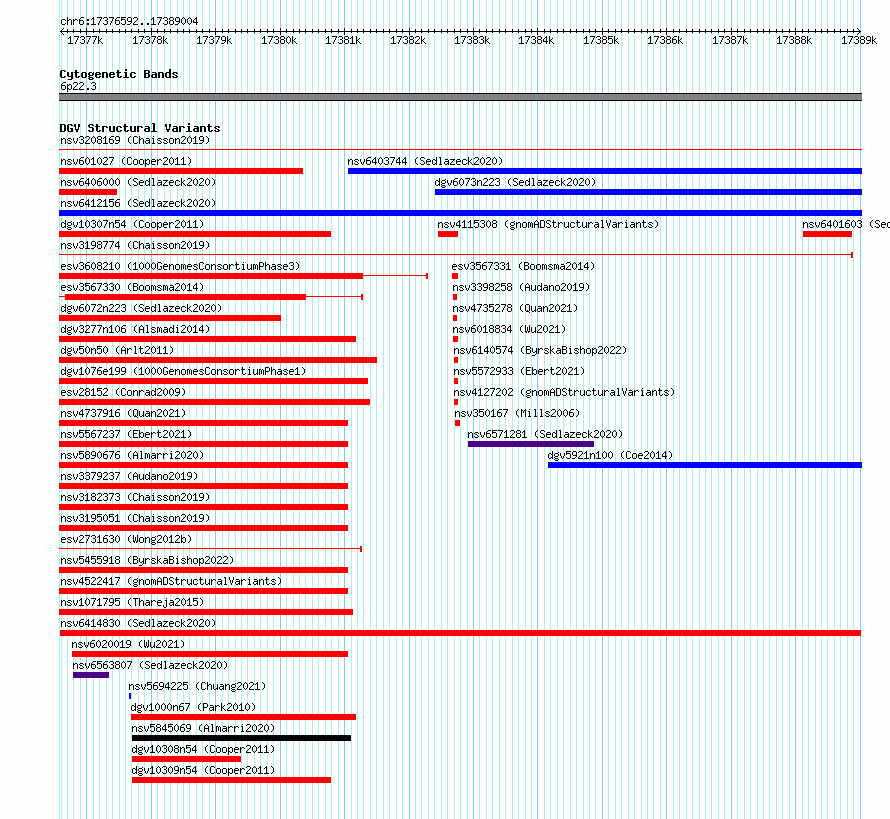Select dgv1076e199 (1000GenomesConsortiumPhase1) label
890x819 pixels.
coord(183,371)
